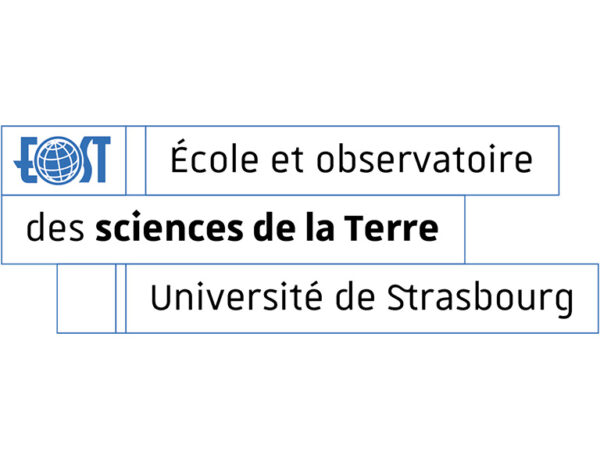
Task: Click the ST letters in EOST logo
Action: coord(94,160)
